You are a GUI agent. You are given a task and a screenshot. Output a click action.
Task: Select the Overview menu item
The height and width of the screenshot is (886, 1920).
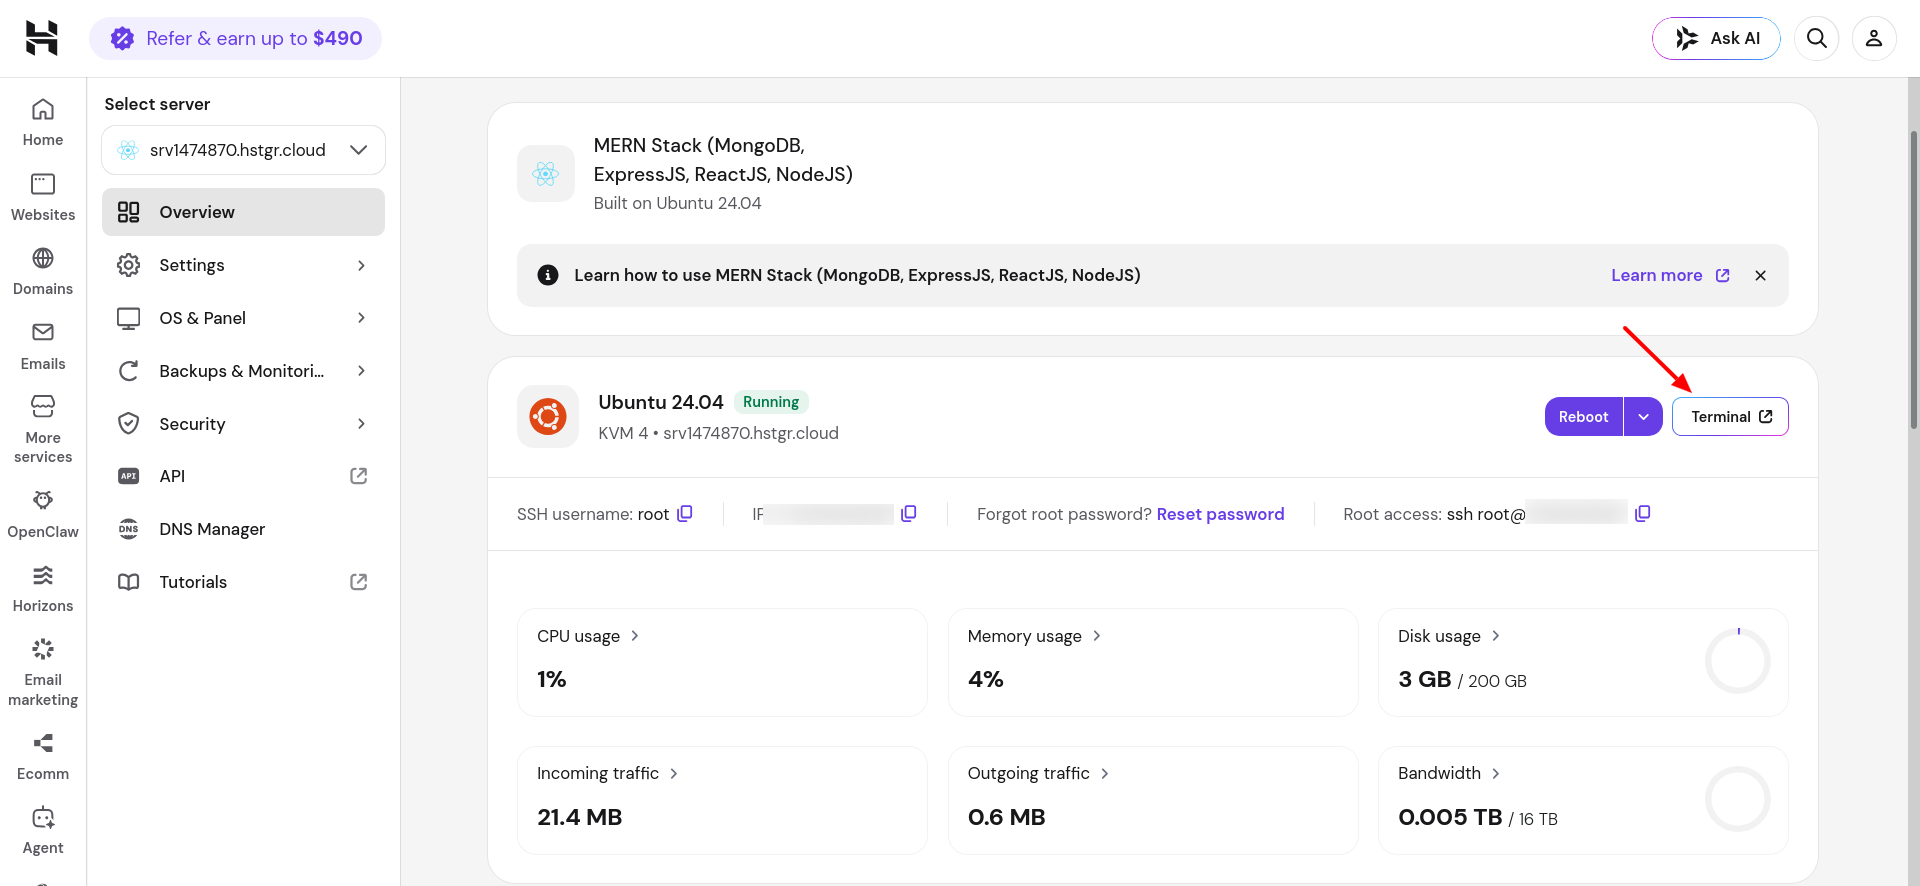point(243,212)
